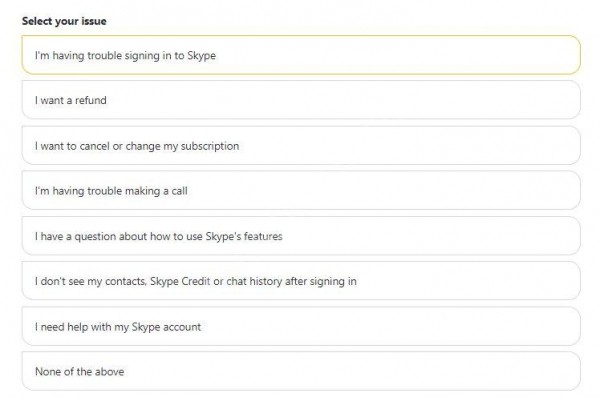Select the missing contacts, Skype Credit or chat history issue

301,281
